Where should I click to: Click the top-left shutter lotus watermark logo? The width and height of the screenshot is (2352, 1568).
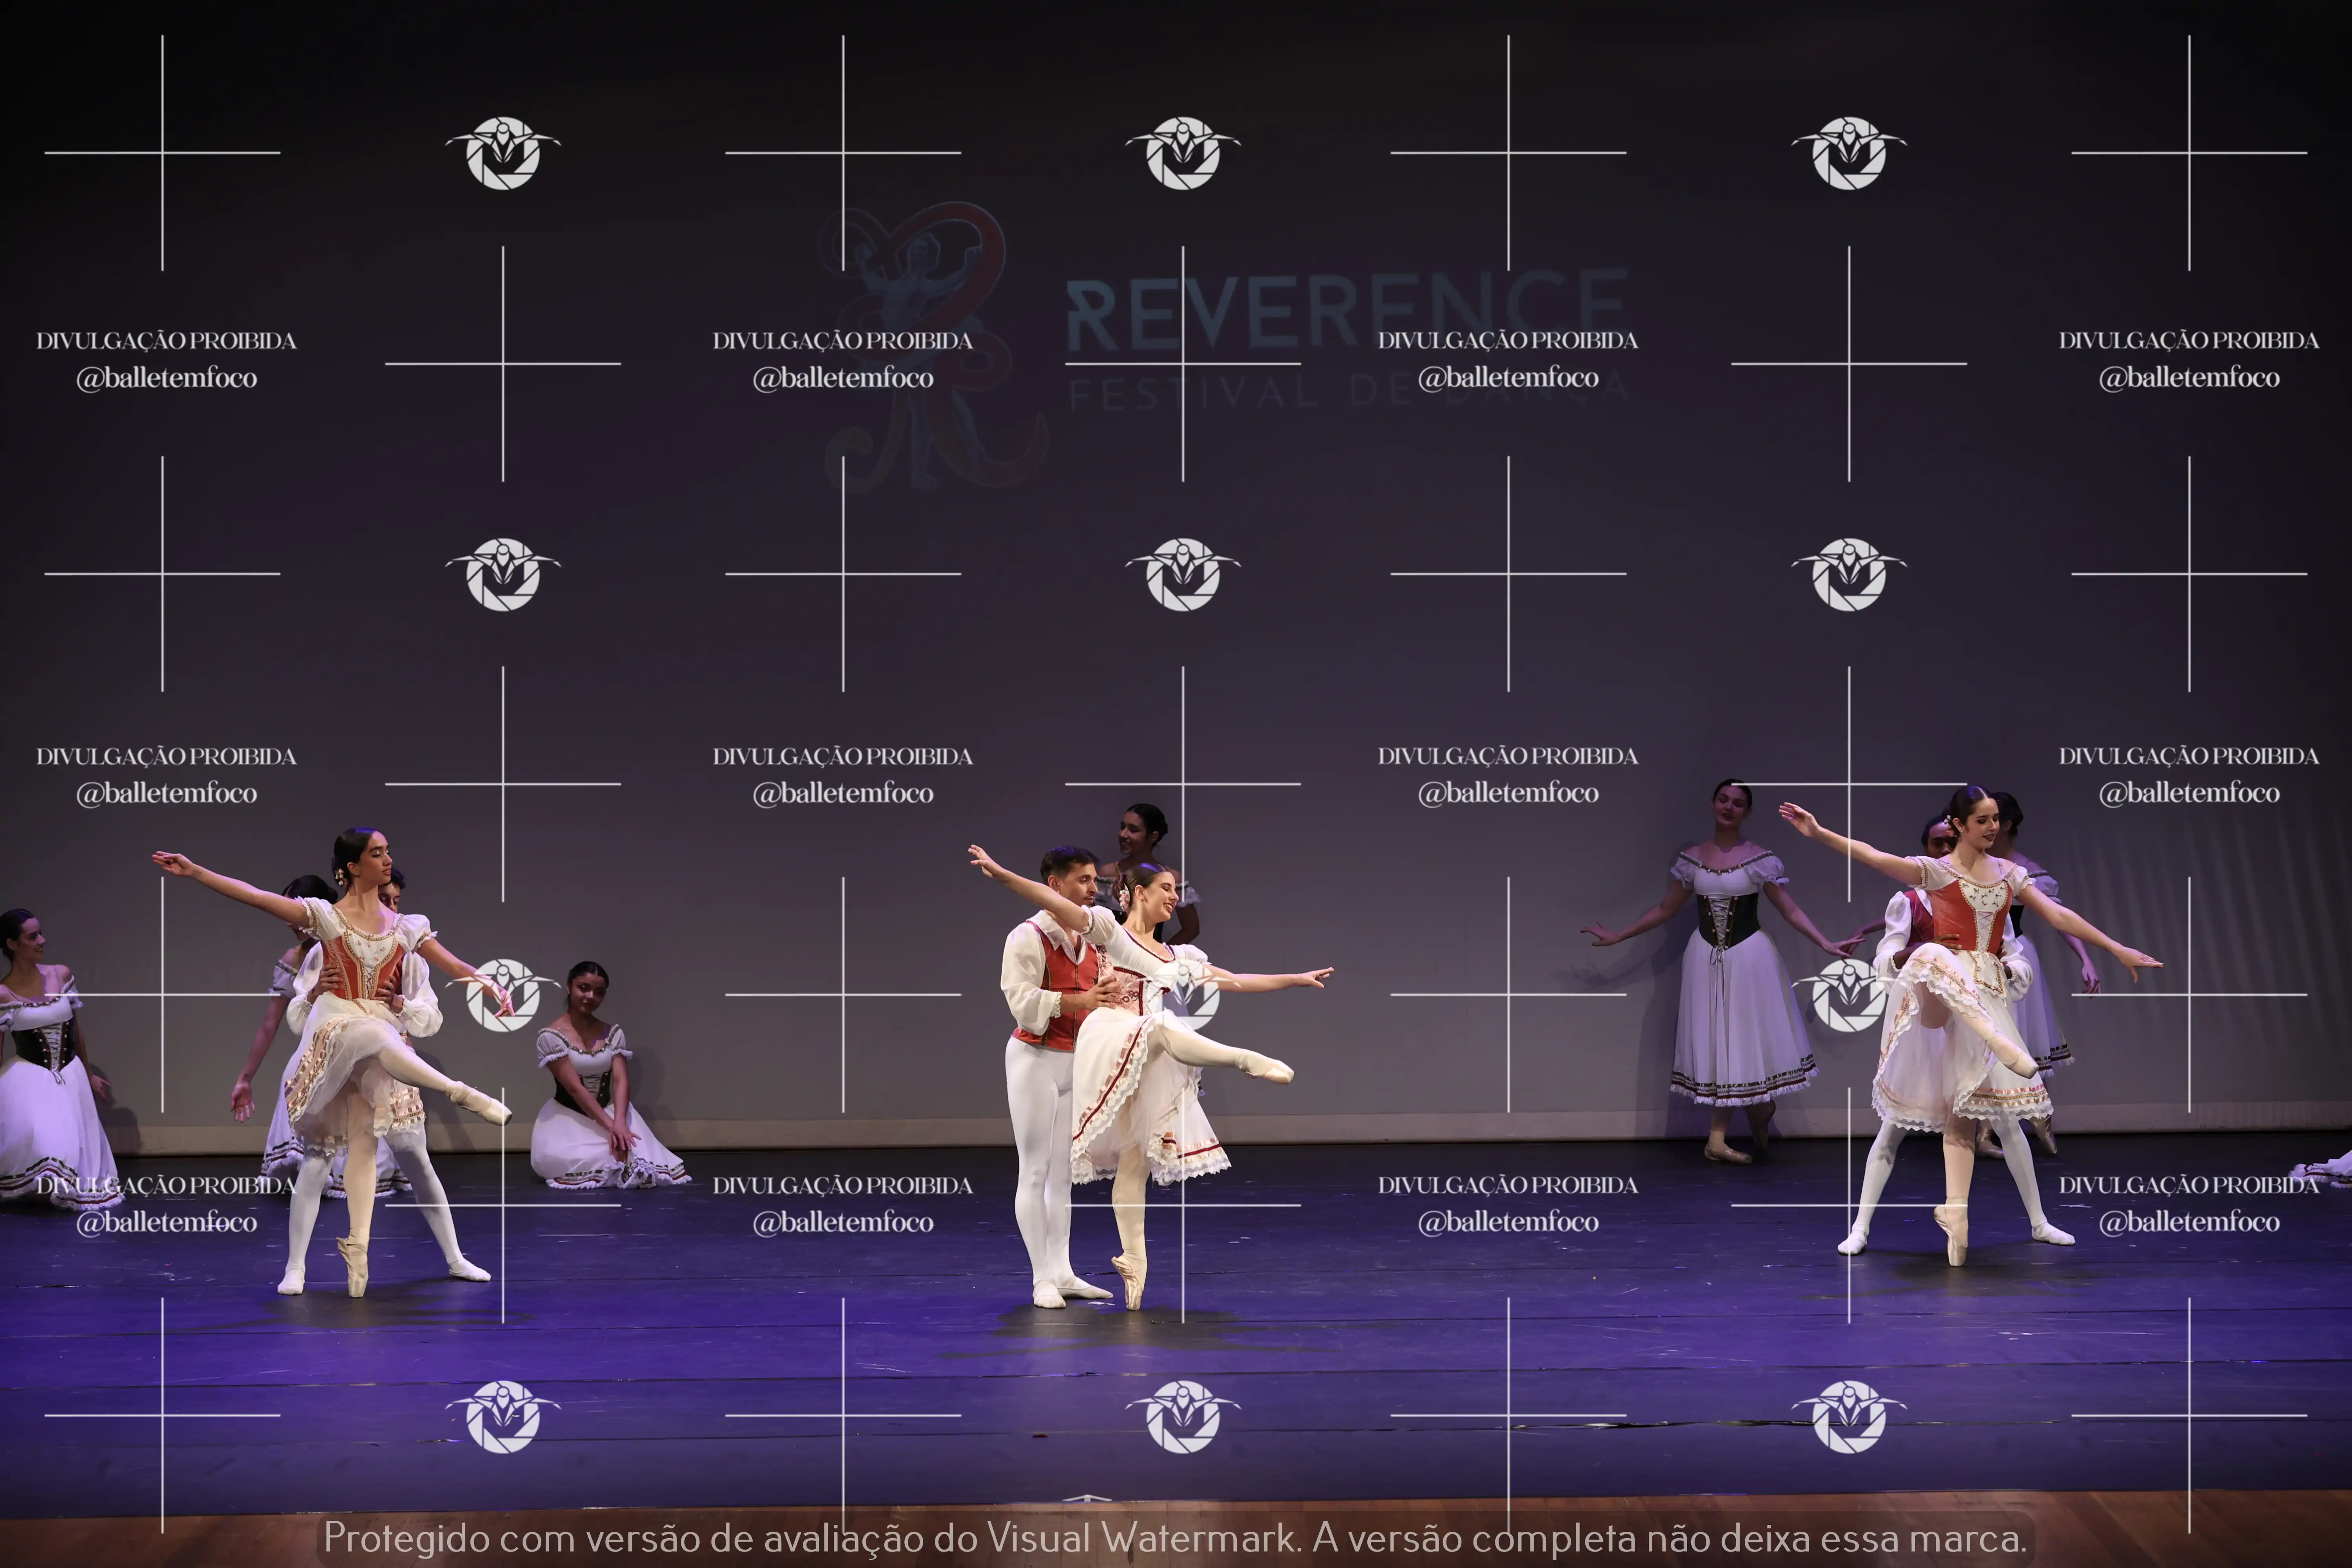click(502, 153)
